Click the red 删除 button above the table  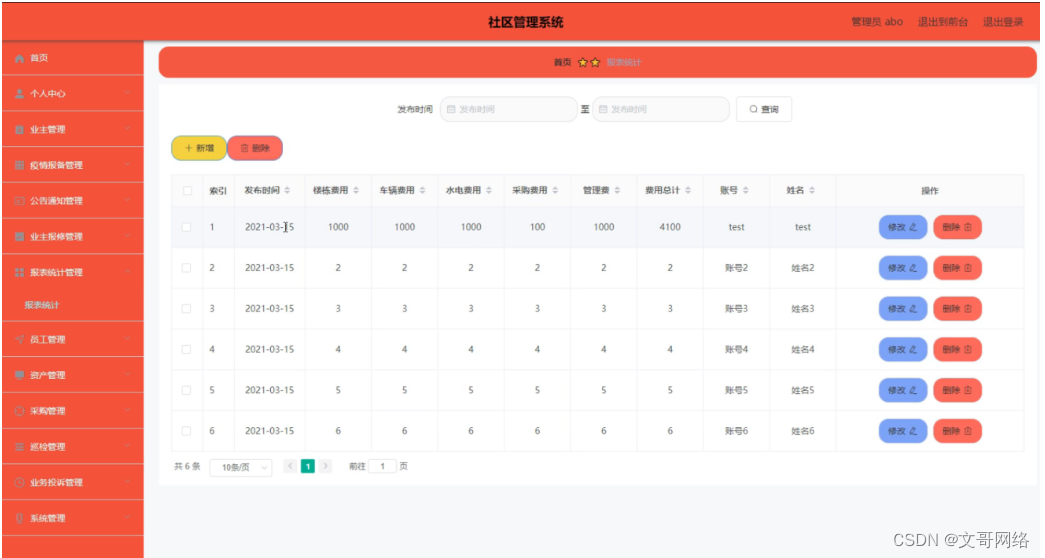click(x=255, y=148)
